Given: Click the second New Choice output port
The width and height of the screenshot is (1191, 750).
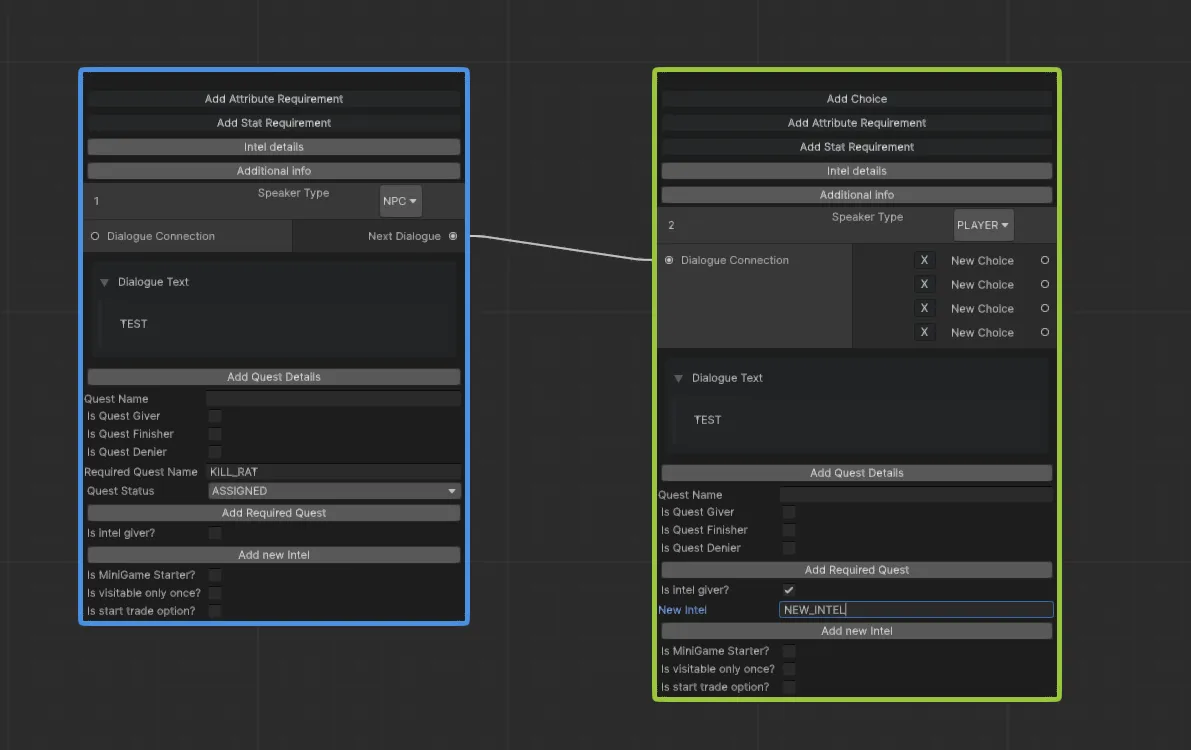Looking at the screenshot, I should coord(1044,284).
